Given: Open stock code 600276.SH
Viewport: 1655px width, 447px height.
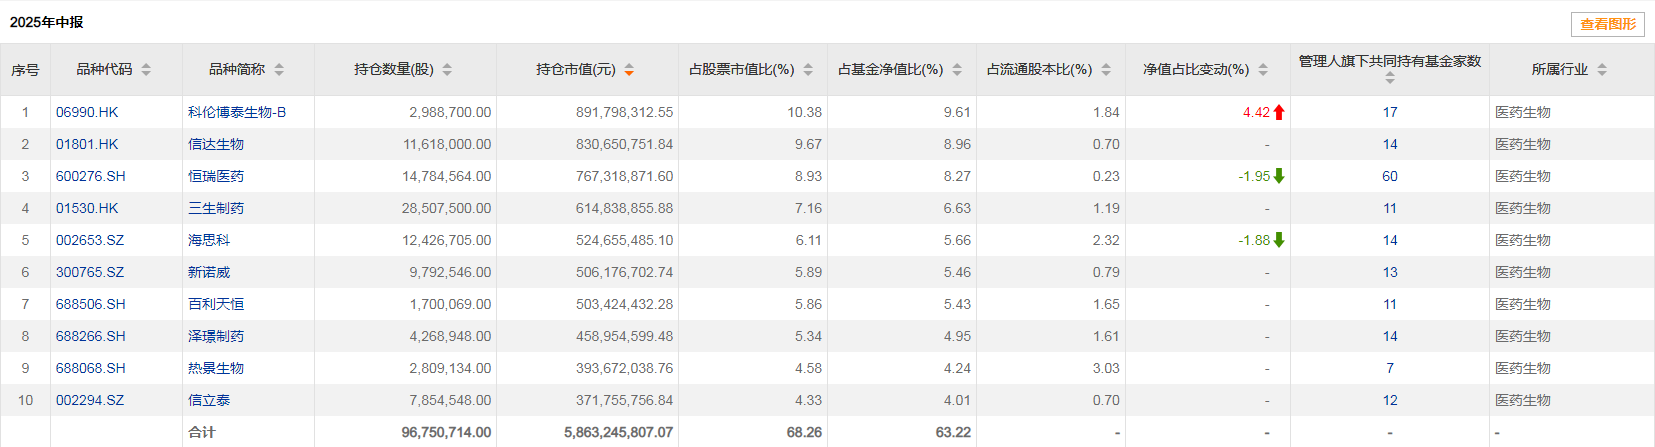Looking at the screenshot, I should [x=91, y=176].
